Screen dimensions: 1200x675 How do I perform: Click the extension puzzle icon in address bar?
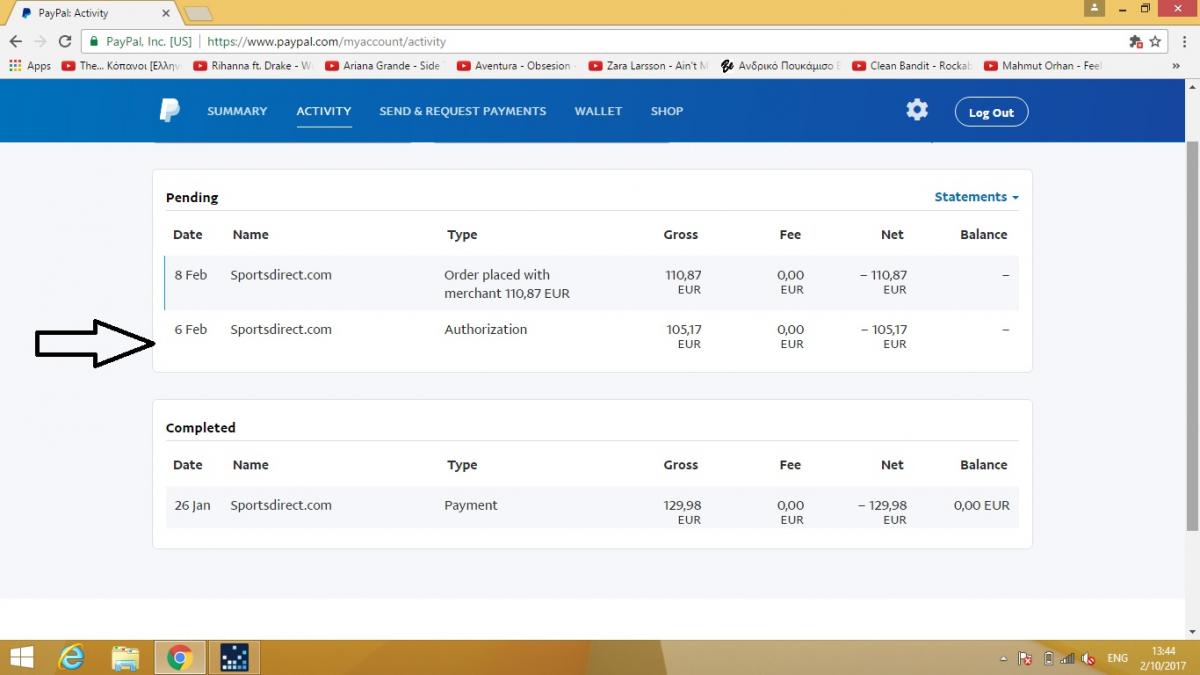pyautogui.click(x=1135, y=42)
